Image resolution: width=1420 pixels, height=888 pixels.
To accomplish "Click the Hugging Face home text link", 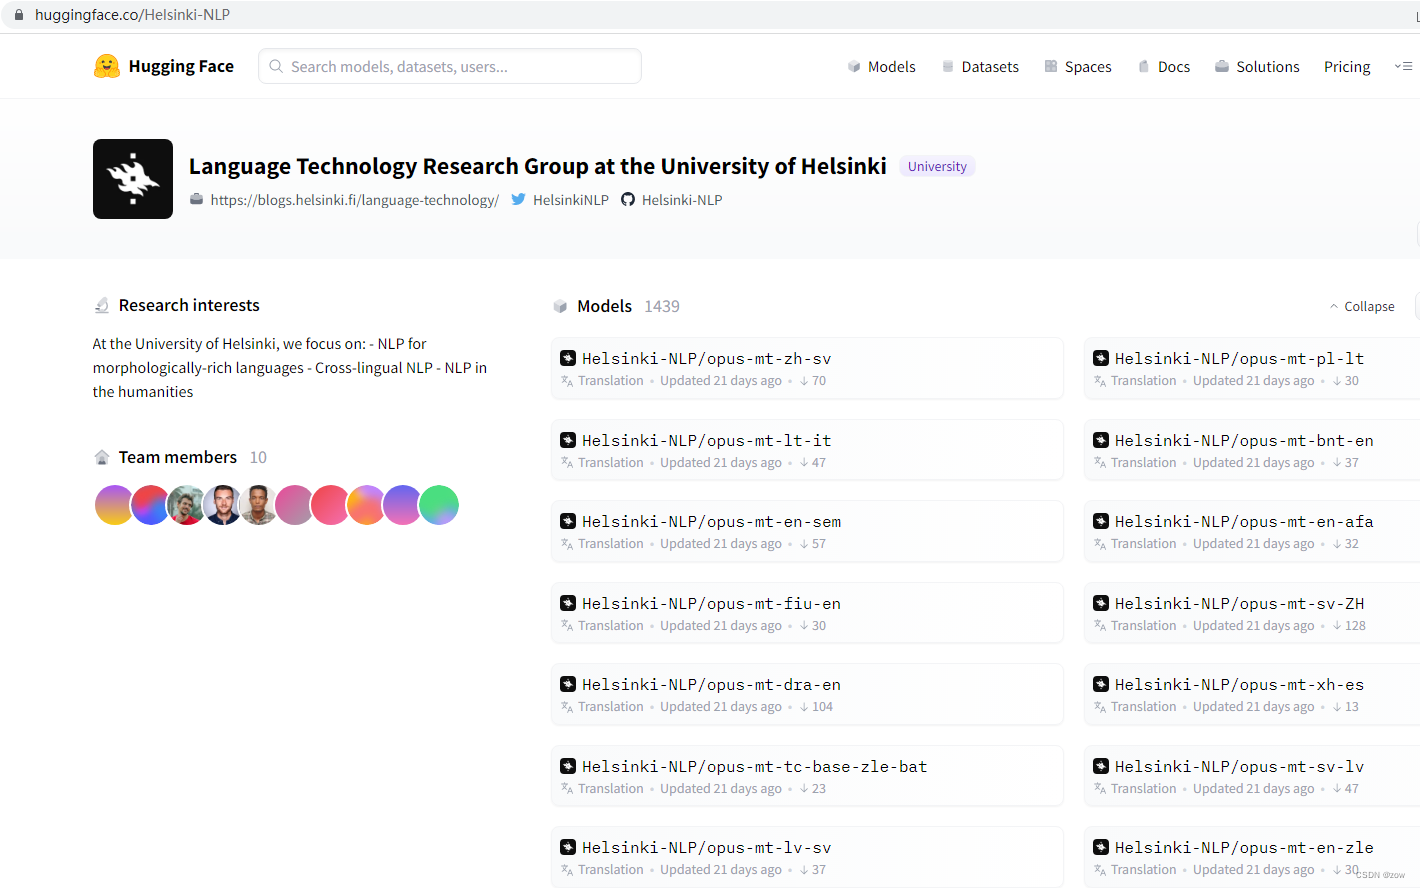I will 181,66.
